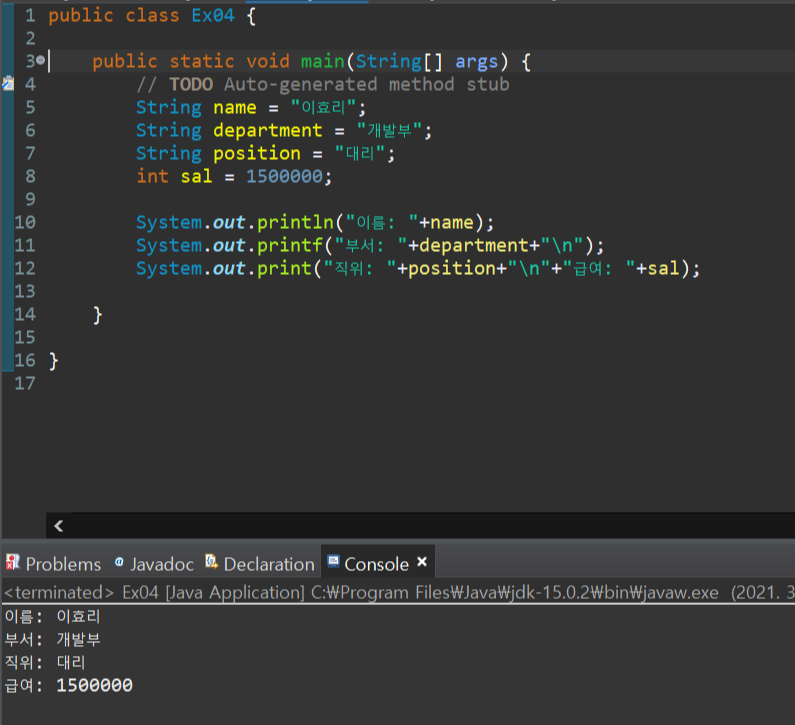Click line number 17 in gutter
This screenshot has width=795, height=725.
point(25,383)
